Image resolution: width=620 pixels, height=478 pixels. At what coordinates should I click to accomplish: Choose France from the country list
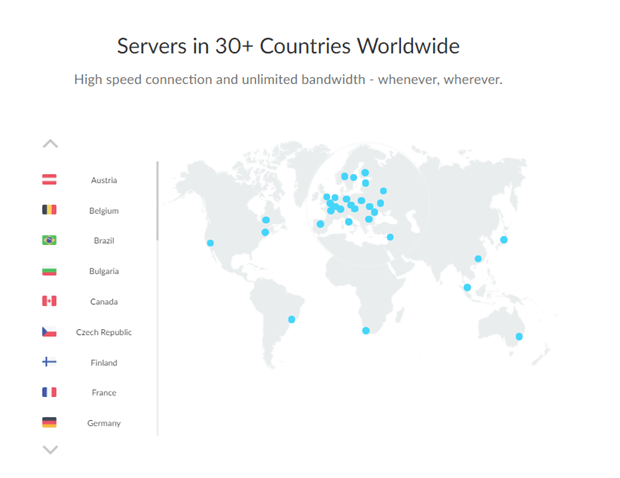click(x=104, y=393)
